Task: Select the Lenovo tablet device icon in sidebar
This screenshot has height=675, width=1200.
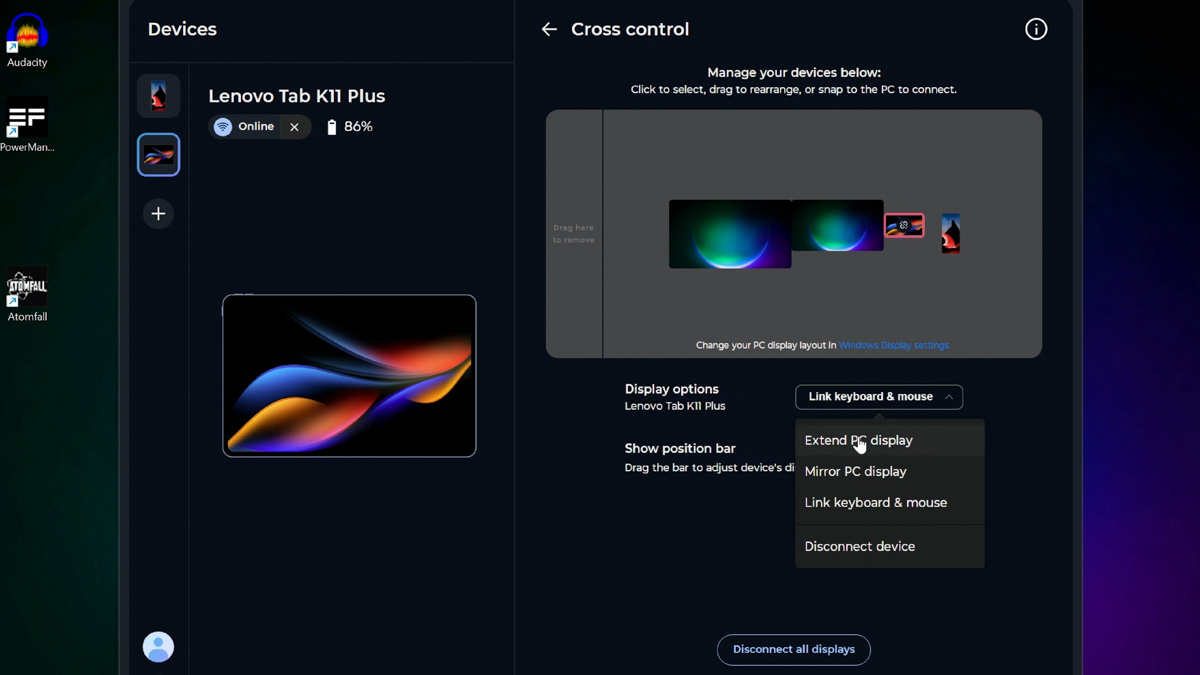Action: click(x=158, y=155)
